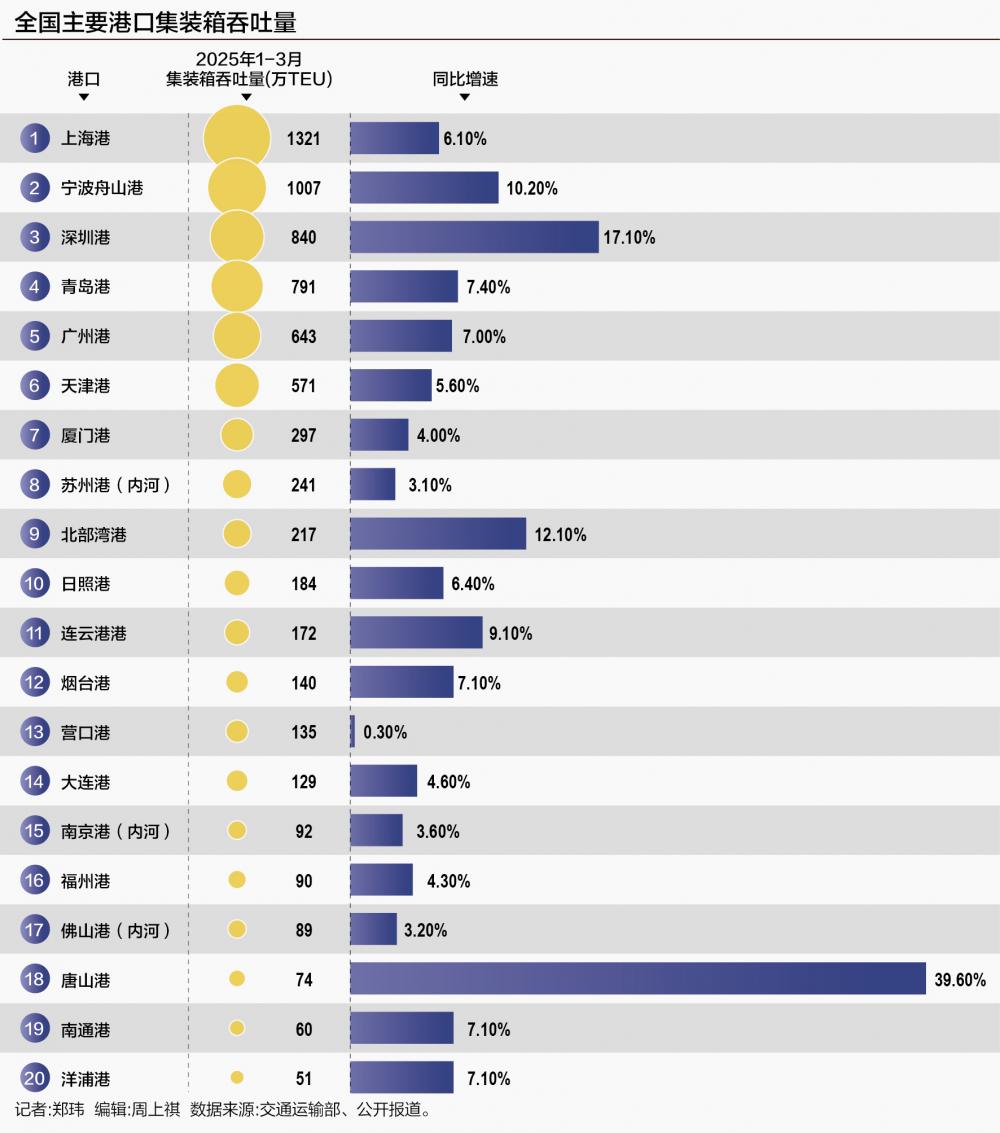Click the 1007 throughput value
The image size is (1000, 1133).
click(303, 188)
